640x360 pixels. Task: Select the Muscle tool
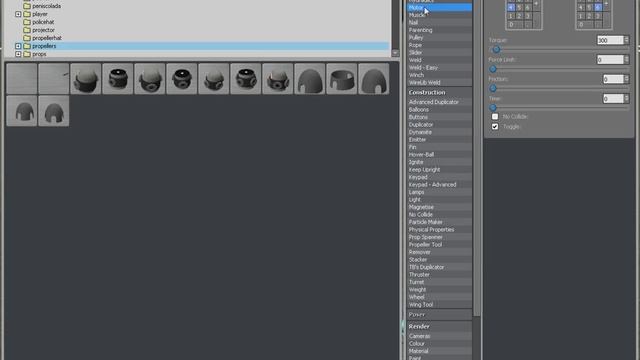439,15
